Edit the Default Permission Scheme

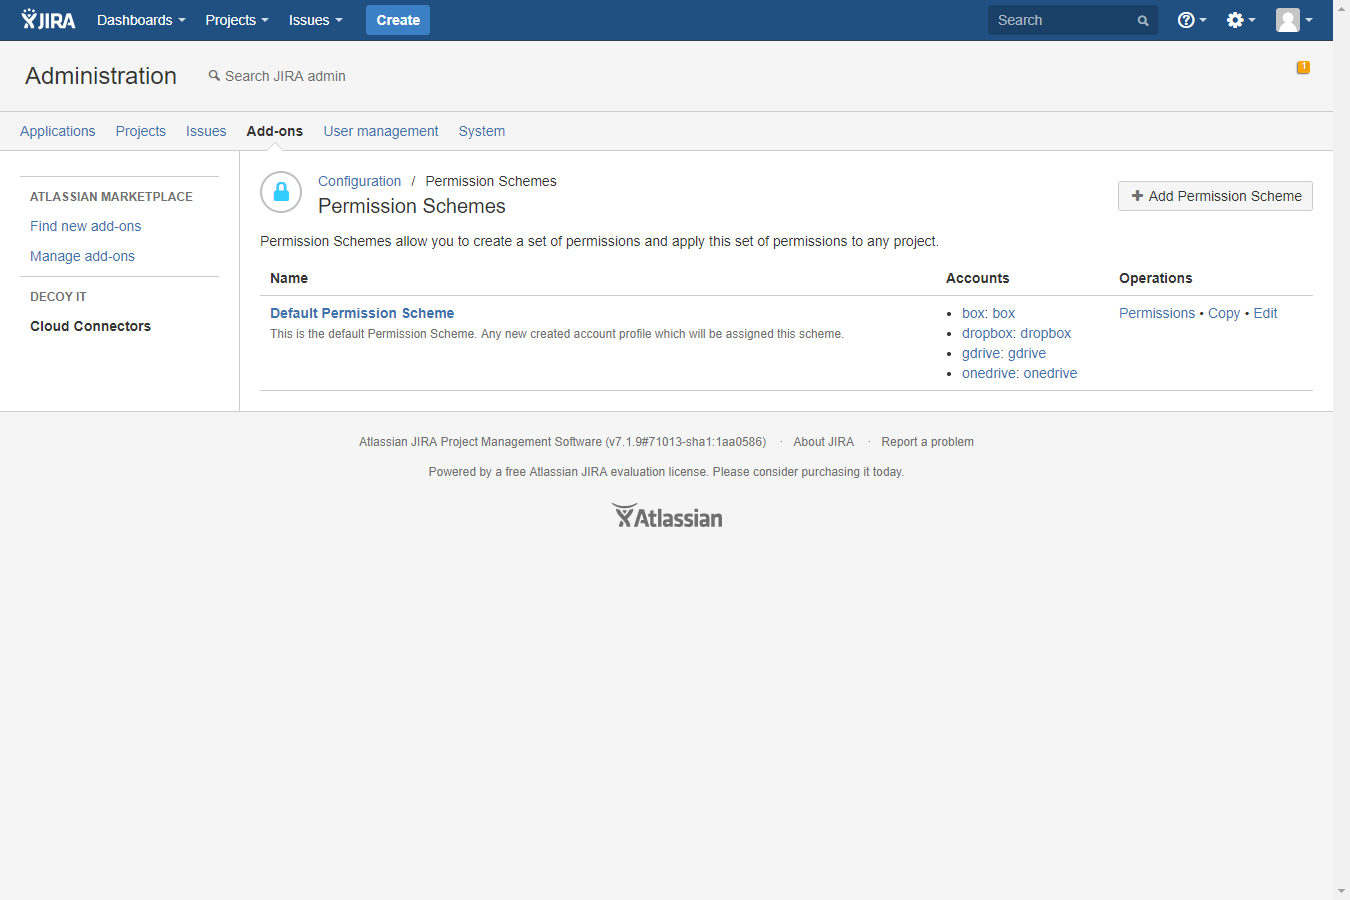click(1266, 313)
